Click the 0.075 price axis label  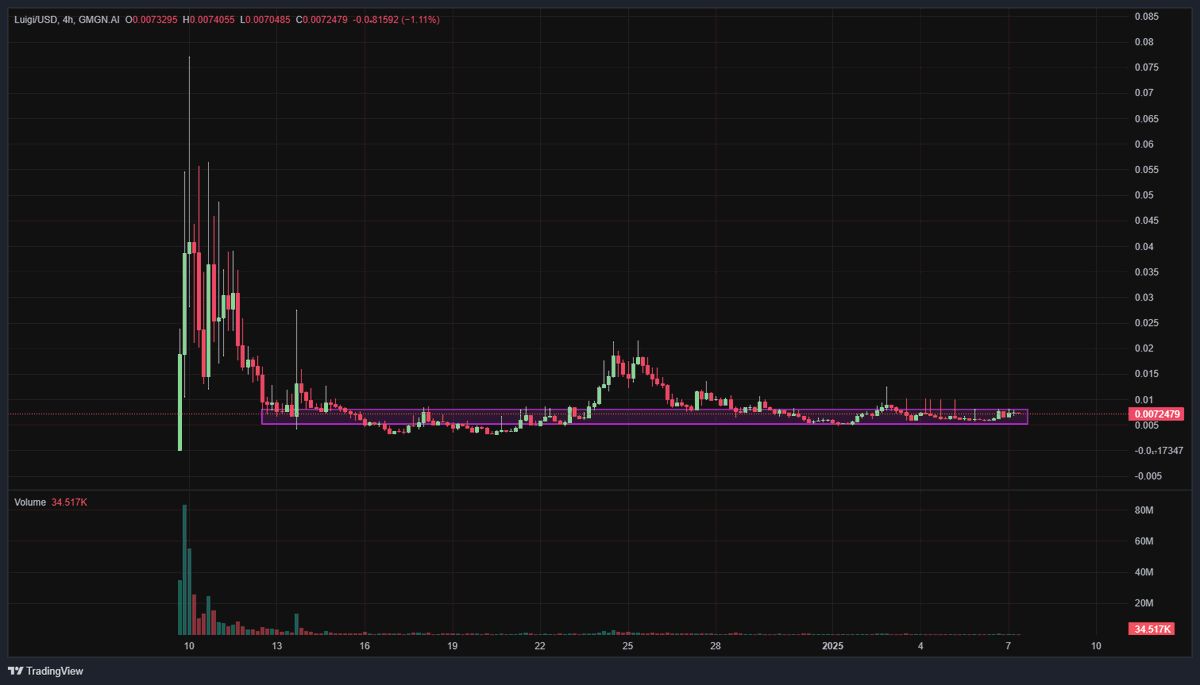[x=1146, y=68]
